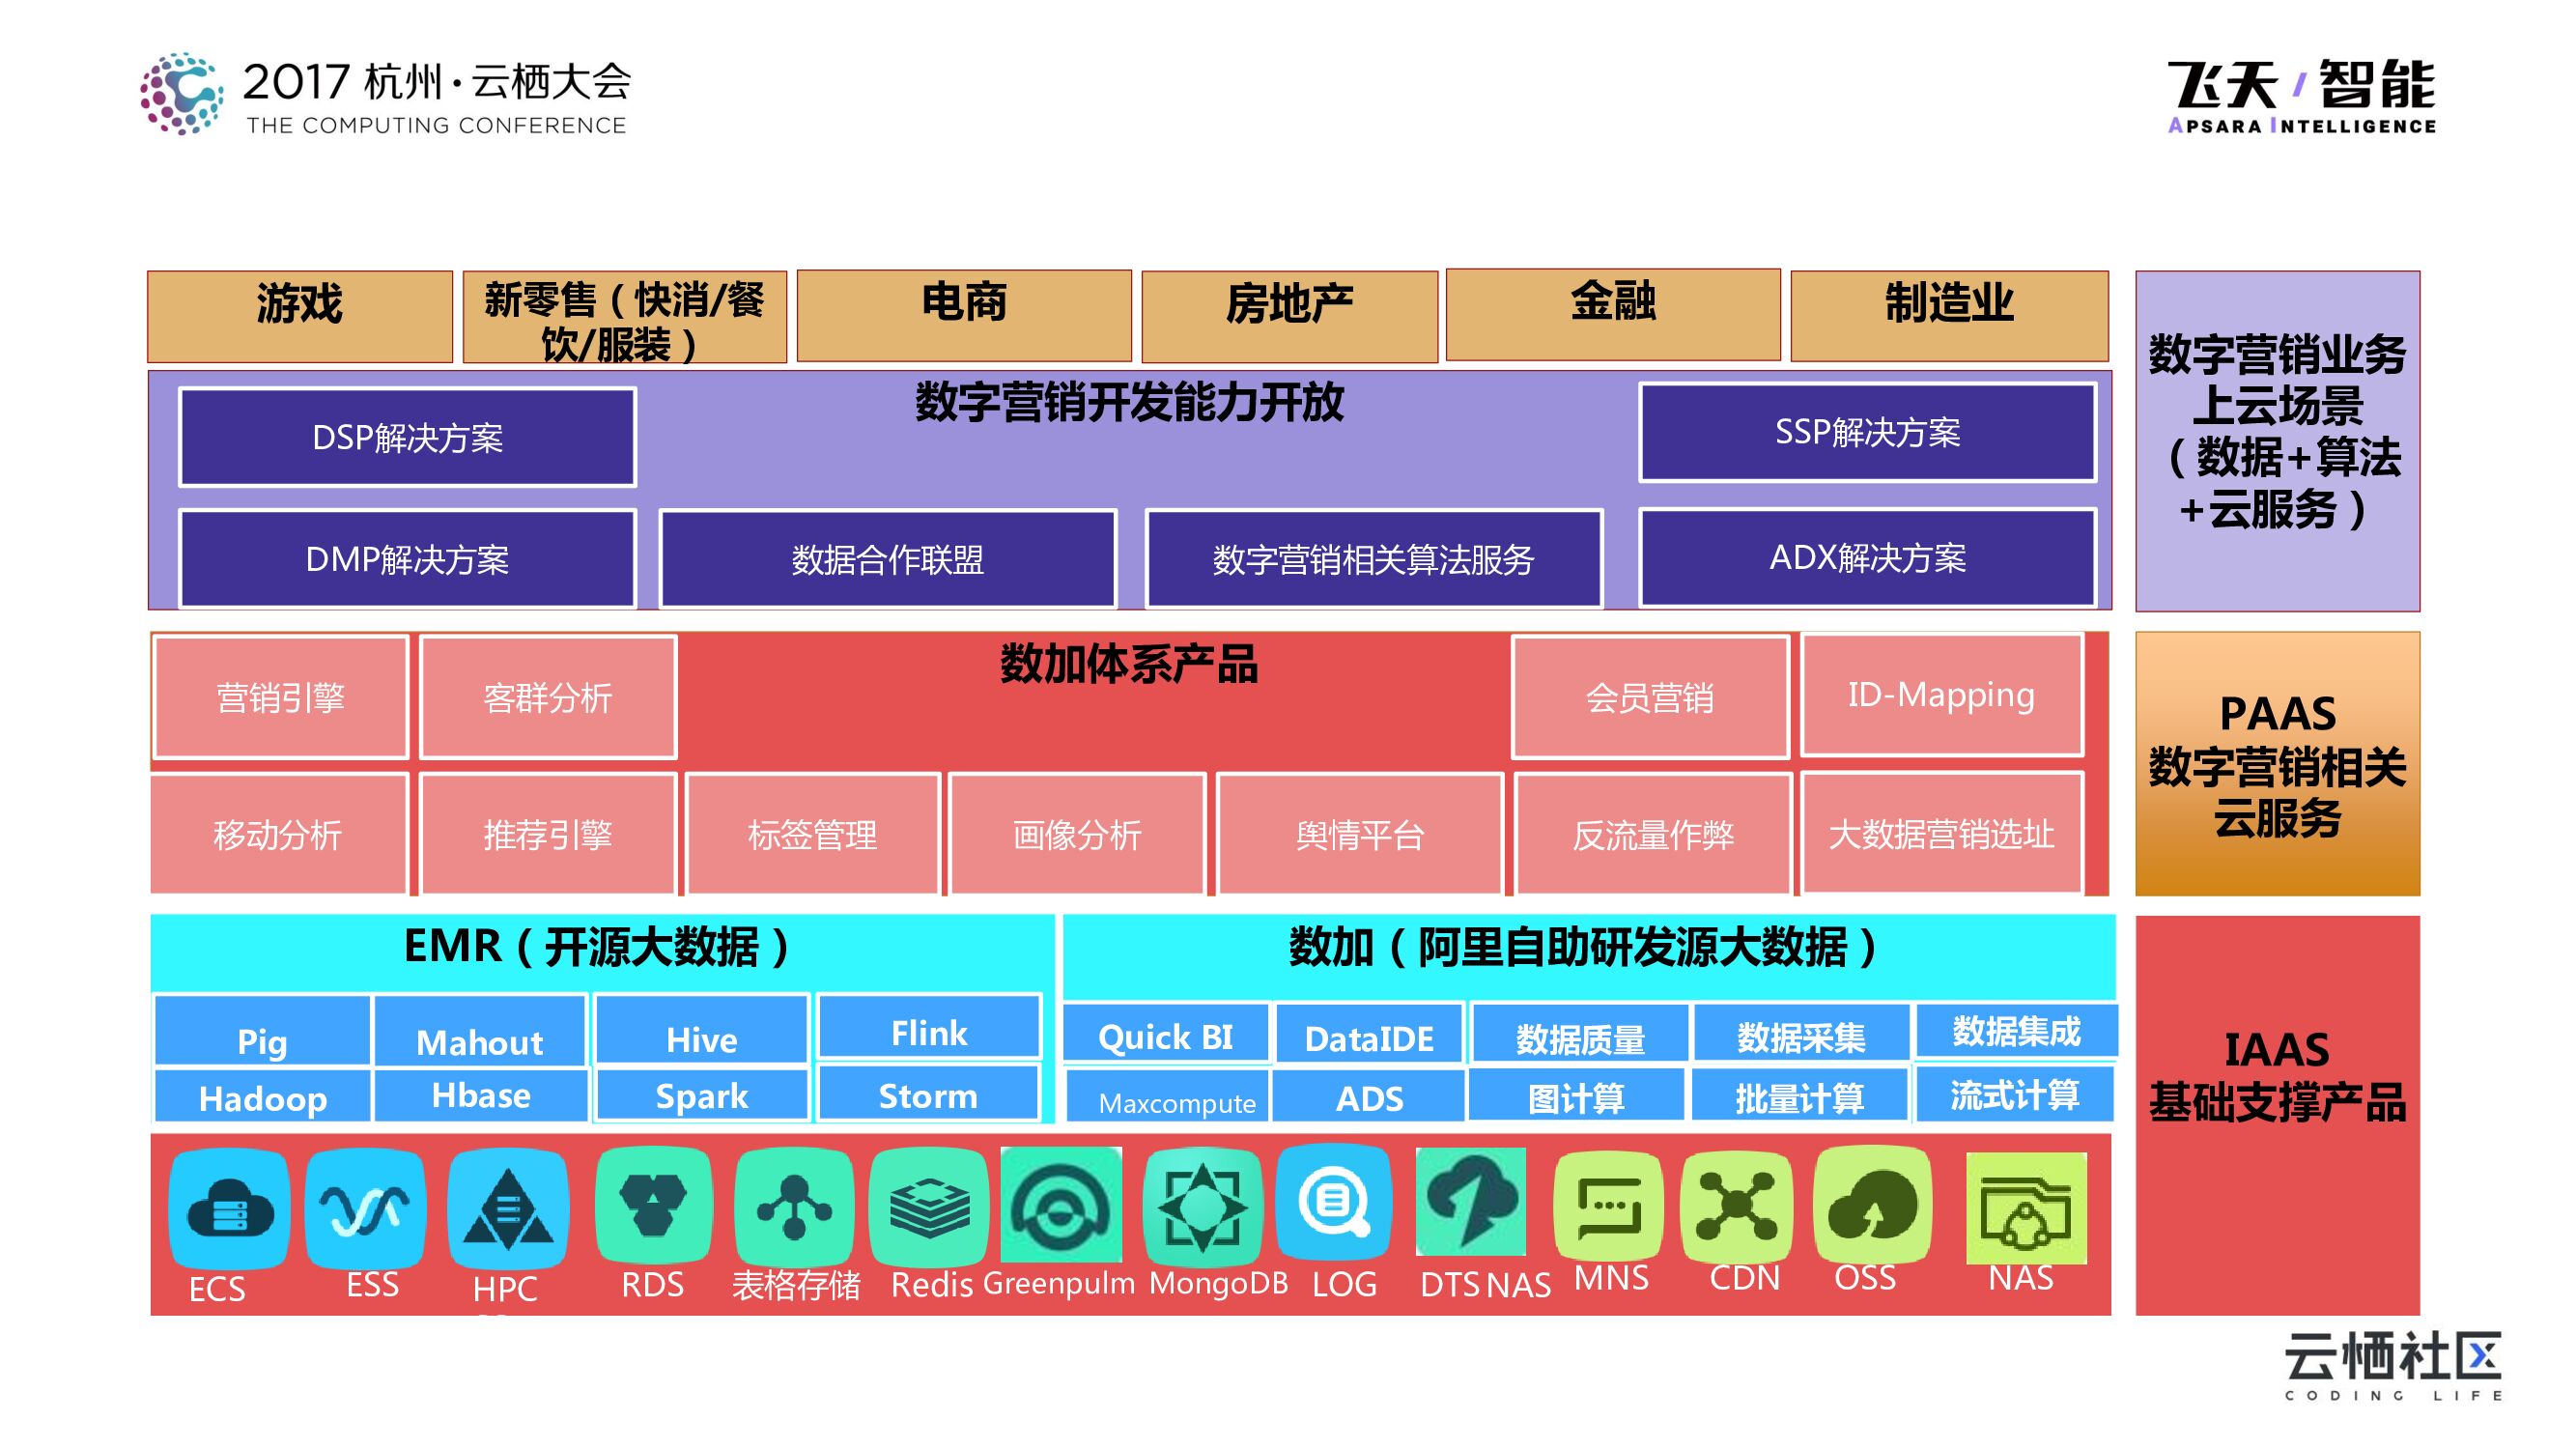Click the ID-Mapping product box
The width and height of the screenshot is (2576, 1449).
pyautogui.click(x=1941, y=695)
